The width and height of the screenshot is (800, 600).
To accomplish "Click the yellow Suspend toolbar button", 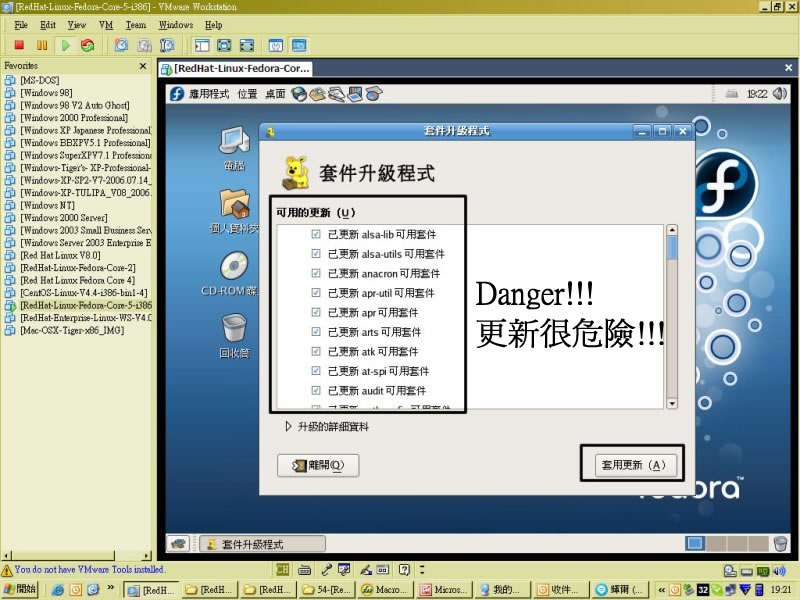I will click(42, 45).
